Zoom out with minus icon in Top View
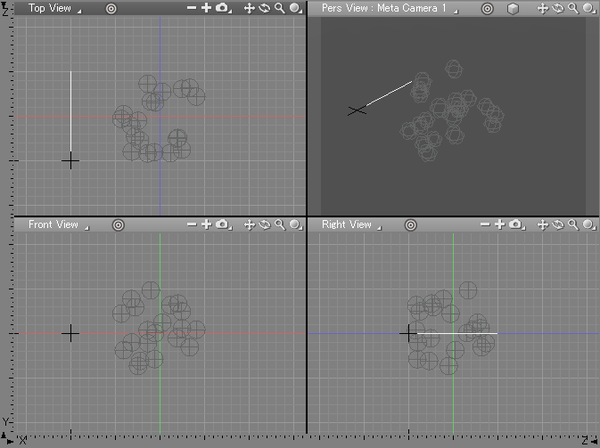The image size is (600, 448). pyautogui.click(x=191, y=8)
